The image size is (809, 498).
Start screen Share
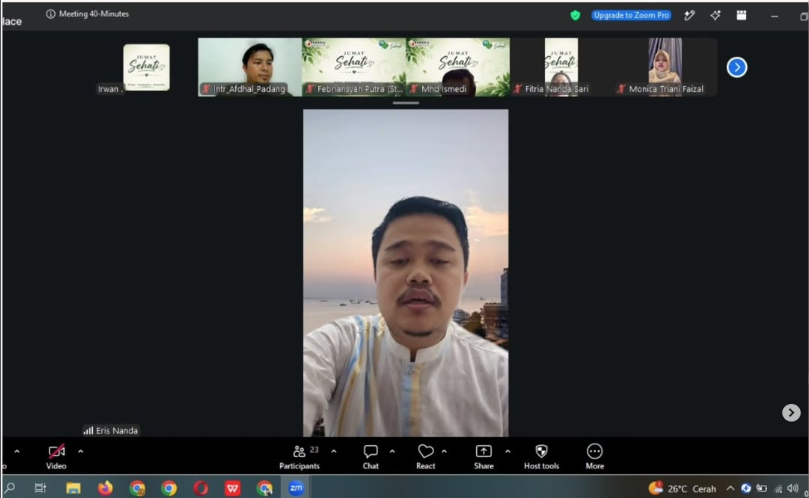coord(483,457)
